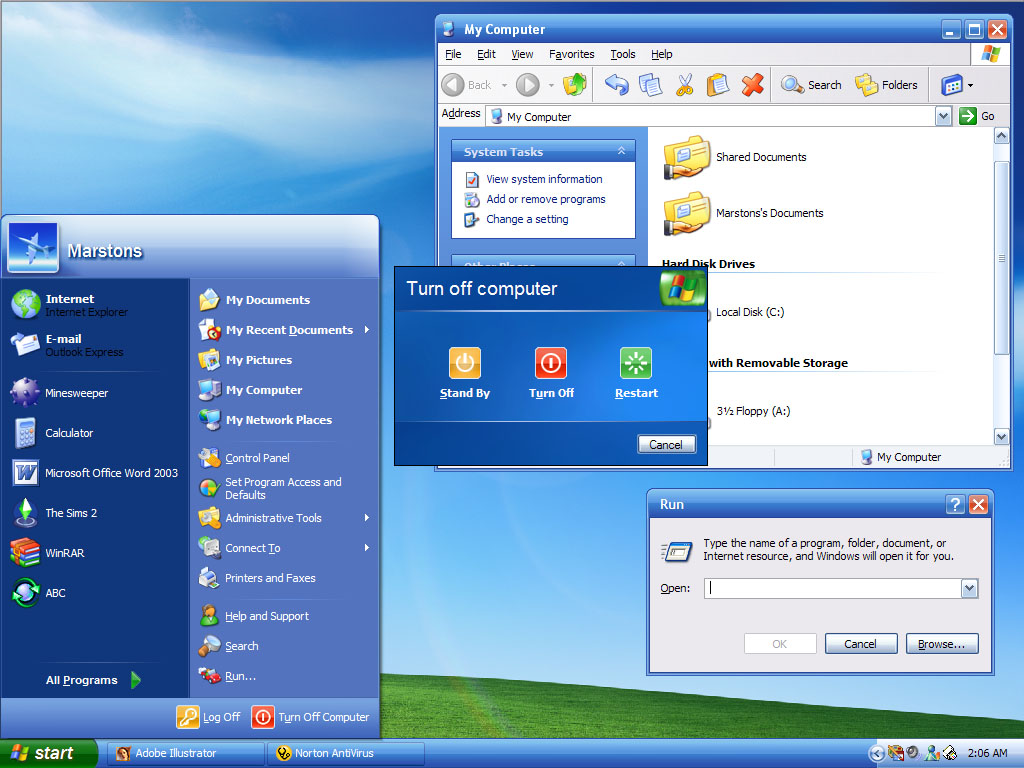Click the Search toolbar button
1024x768 pixels.
coord(811,85)
